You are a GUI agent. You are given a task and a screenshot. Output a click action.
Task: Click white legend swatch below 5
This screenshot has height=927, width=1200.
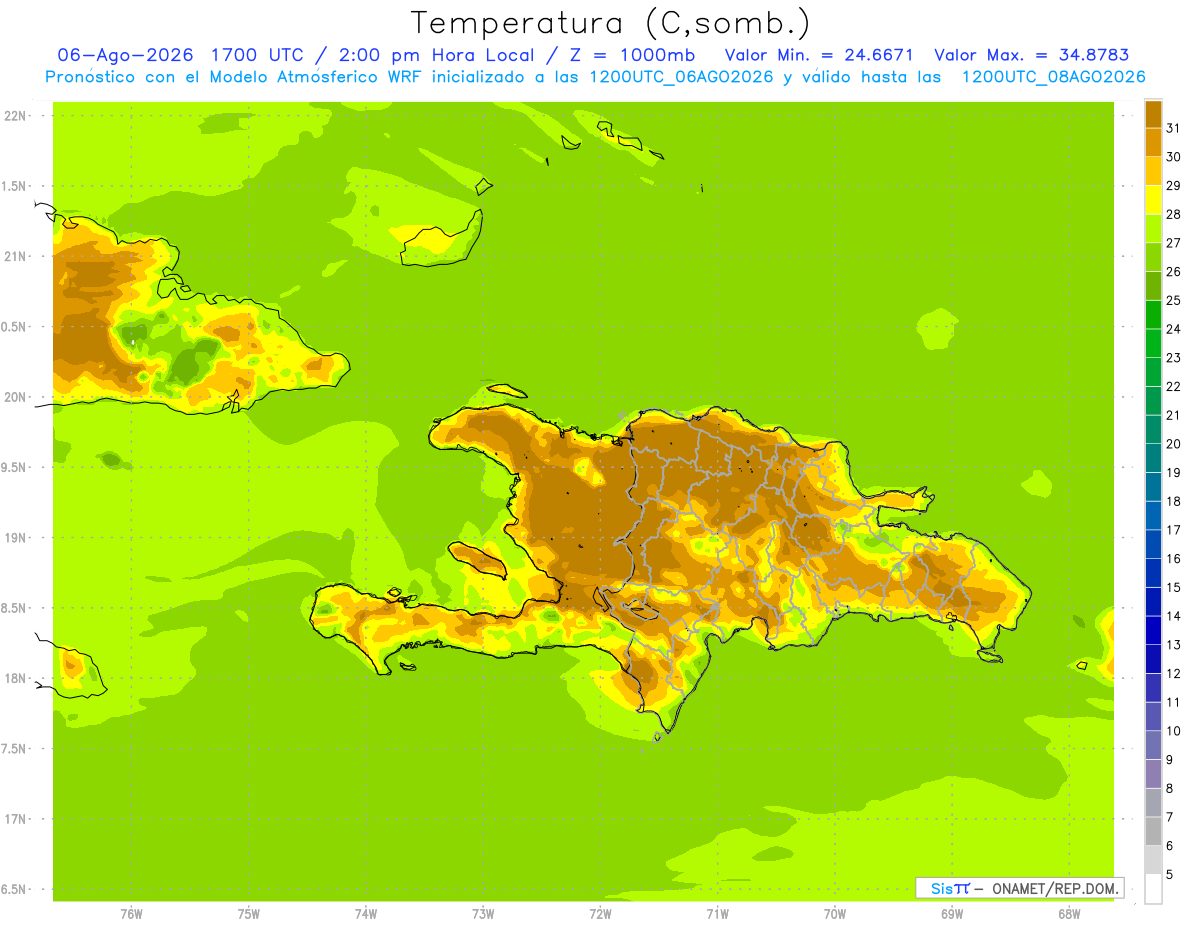(x=1153, y=889)
